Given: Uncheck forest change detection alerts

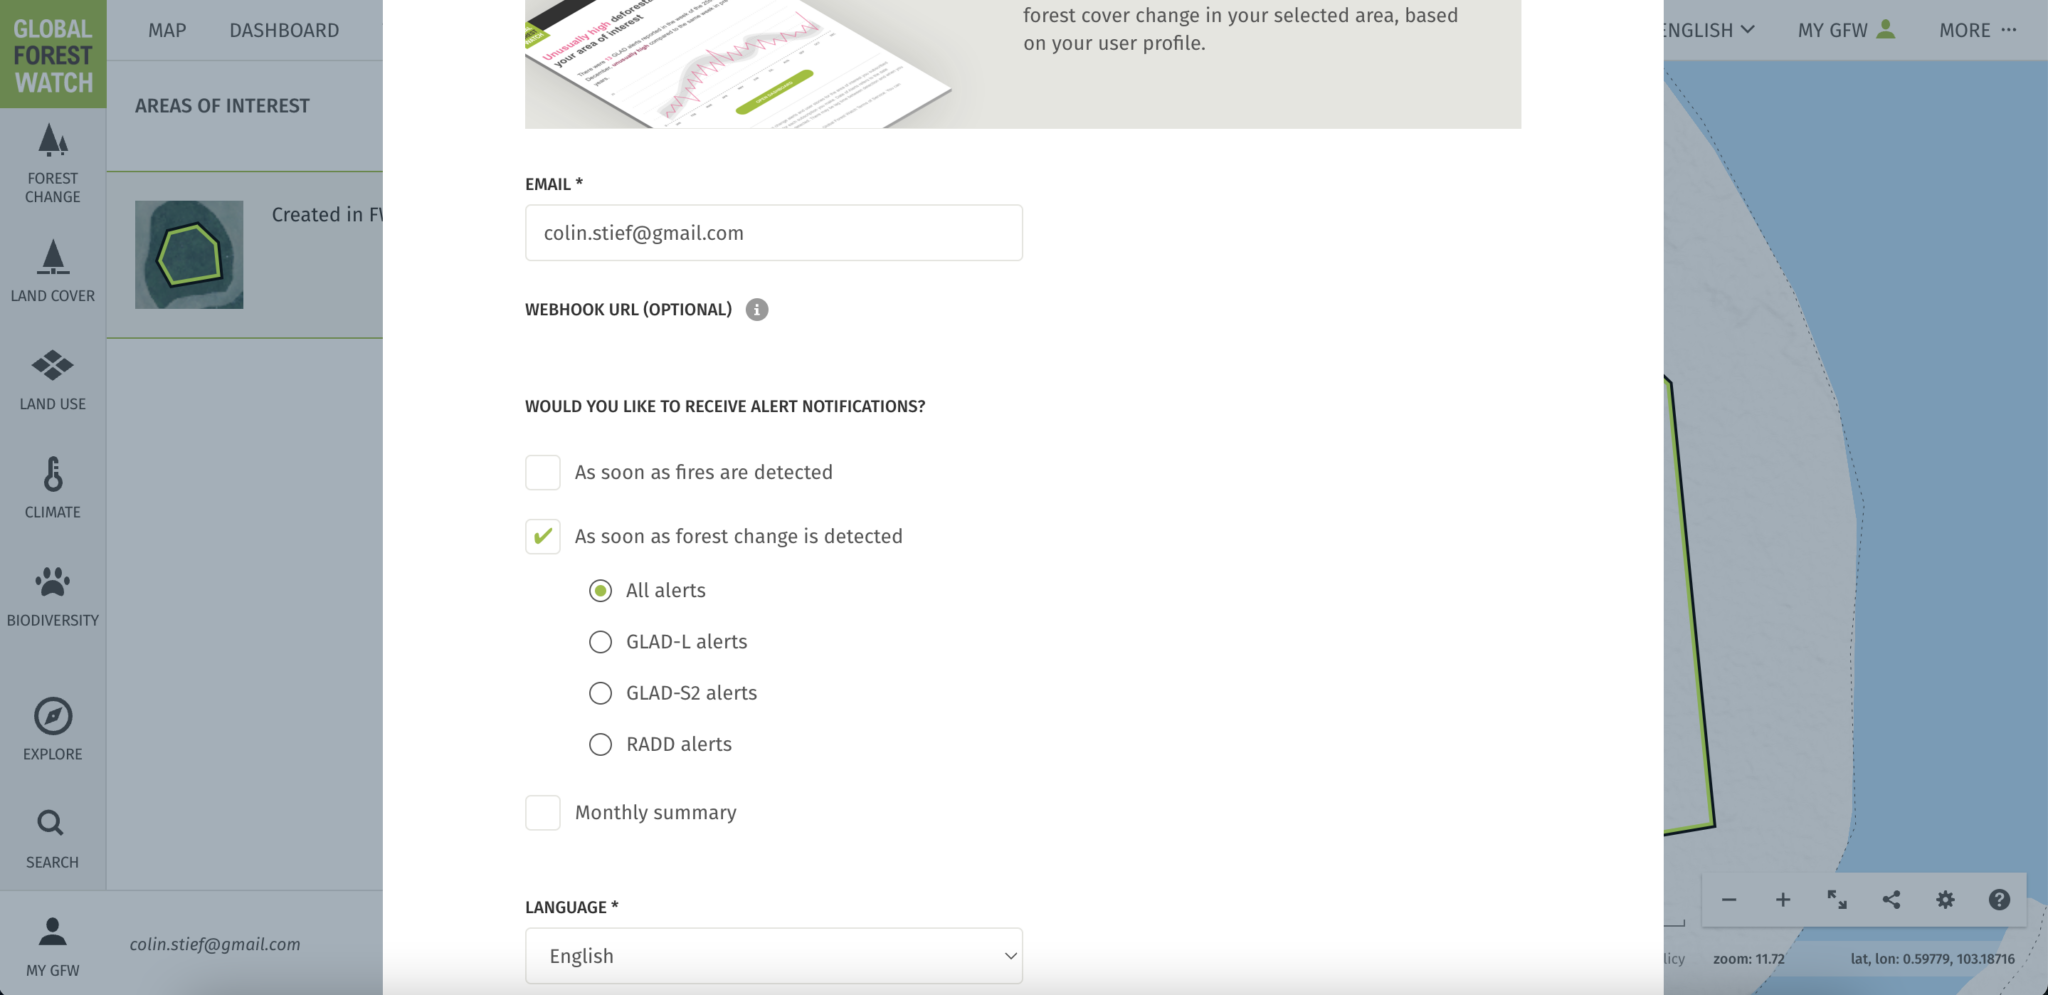Looking at the screenshot, I should click(543, 537).
